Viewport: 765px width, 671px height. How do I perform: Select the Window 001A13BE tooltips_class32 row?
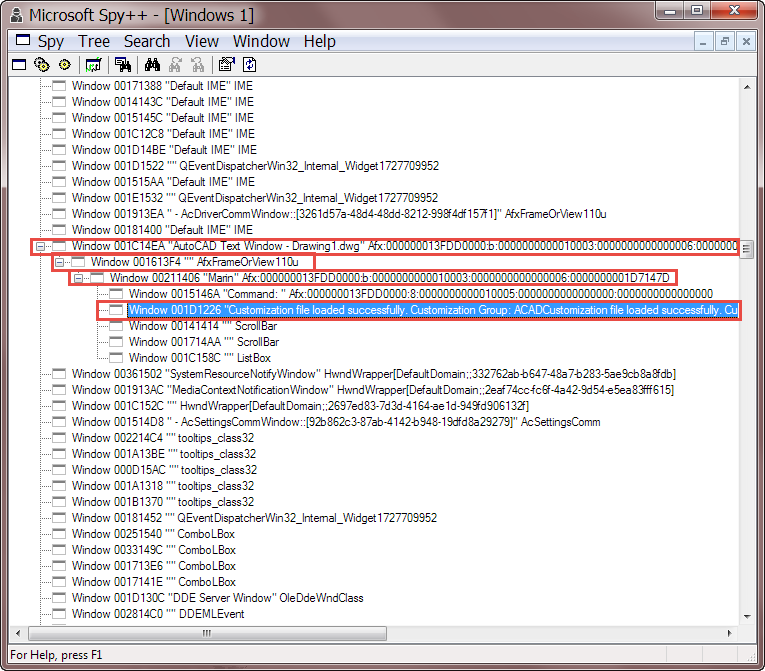tap(164, 454)
